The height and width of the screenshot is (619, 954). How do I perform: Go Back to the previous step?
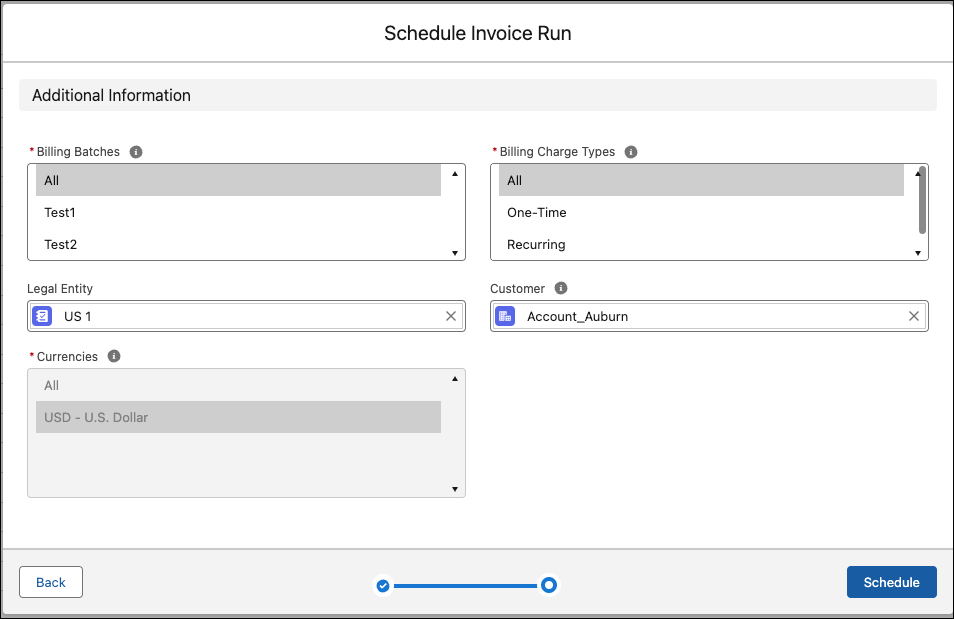(x=51, y=582)
